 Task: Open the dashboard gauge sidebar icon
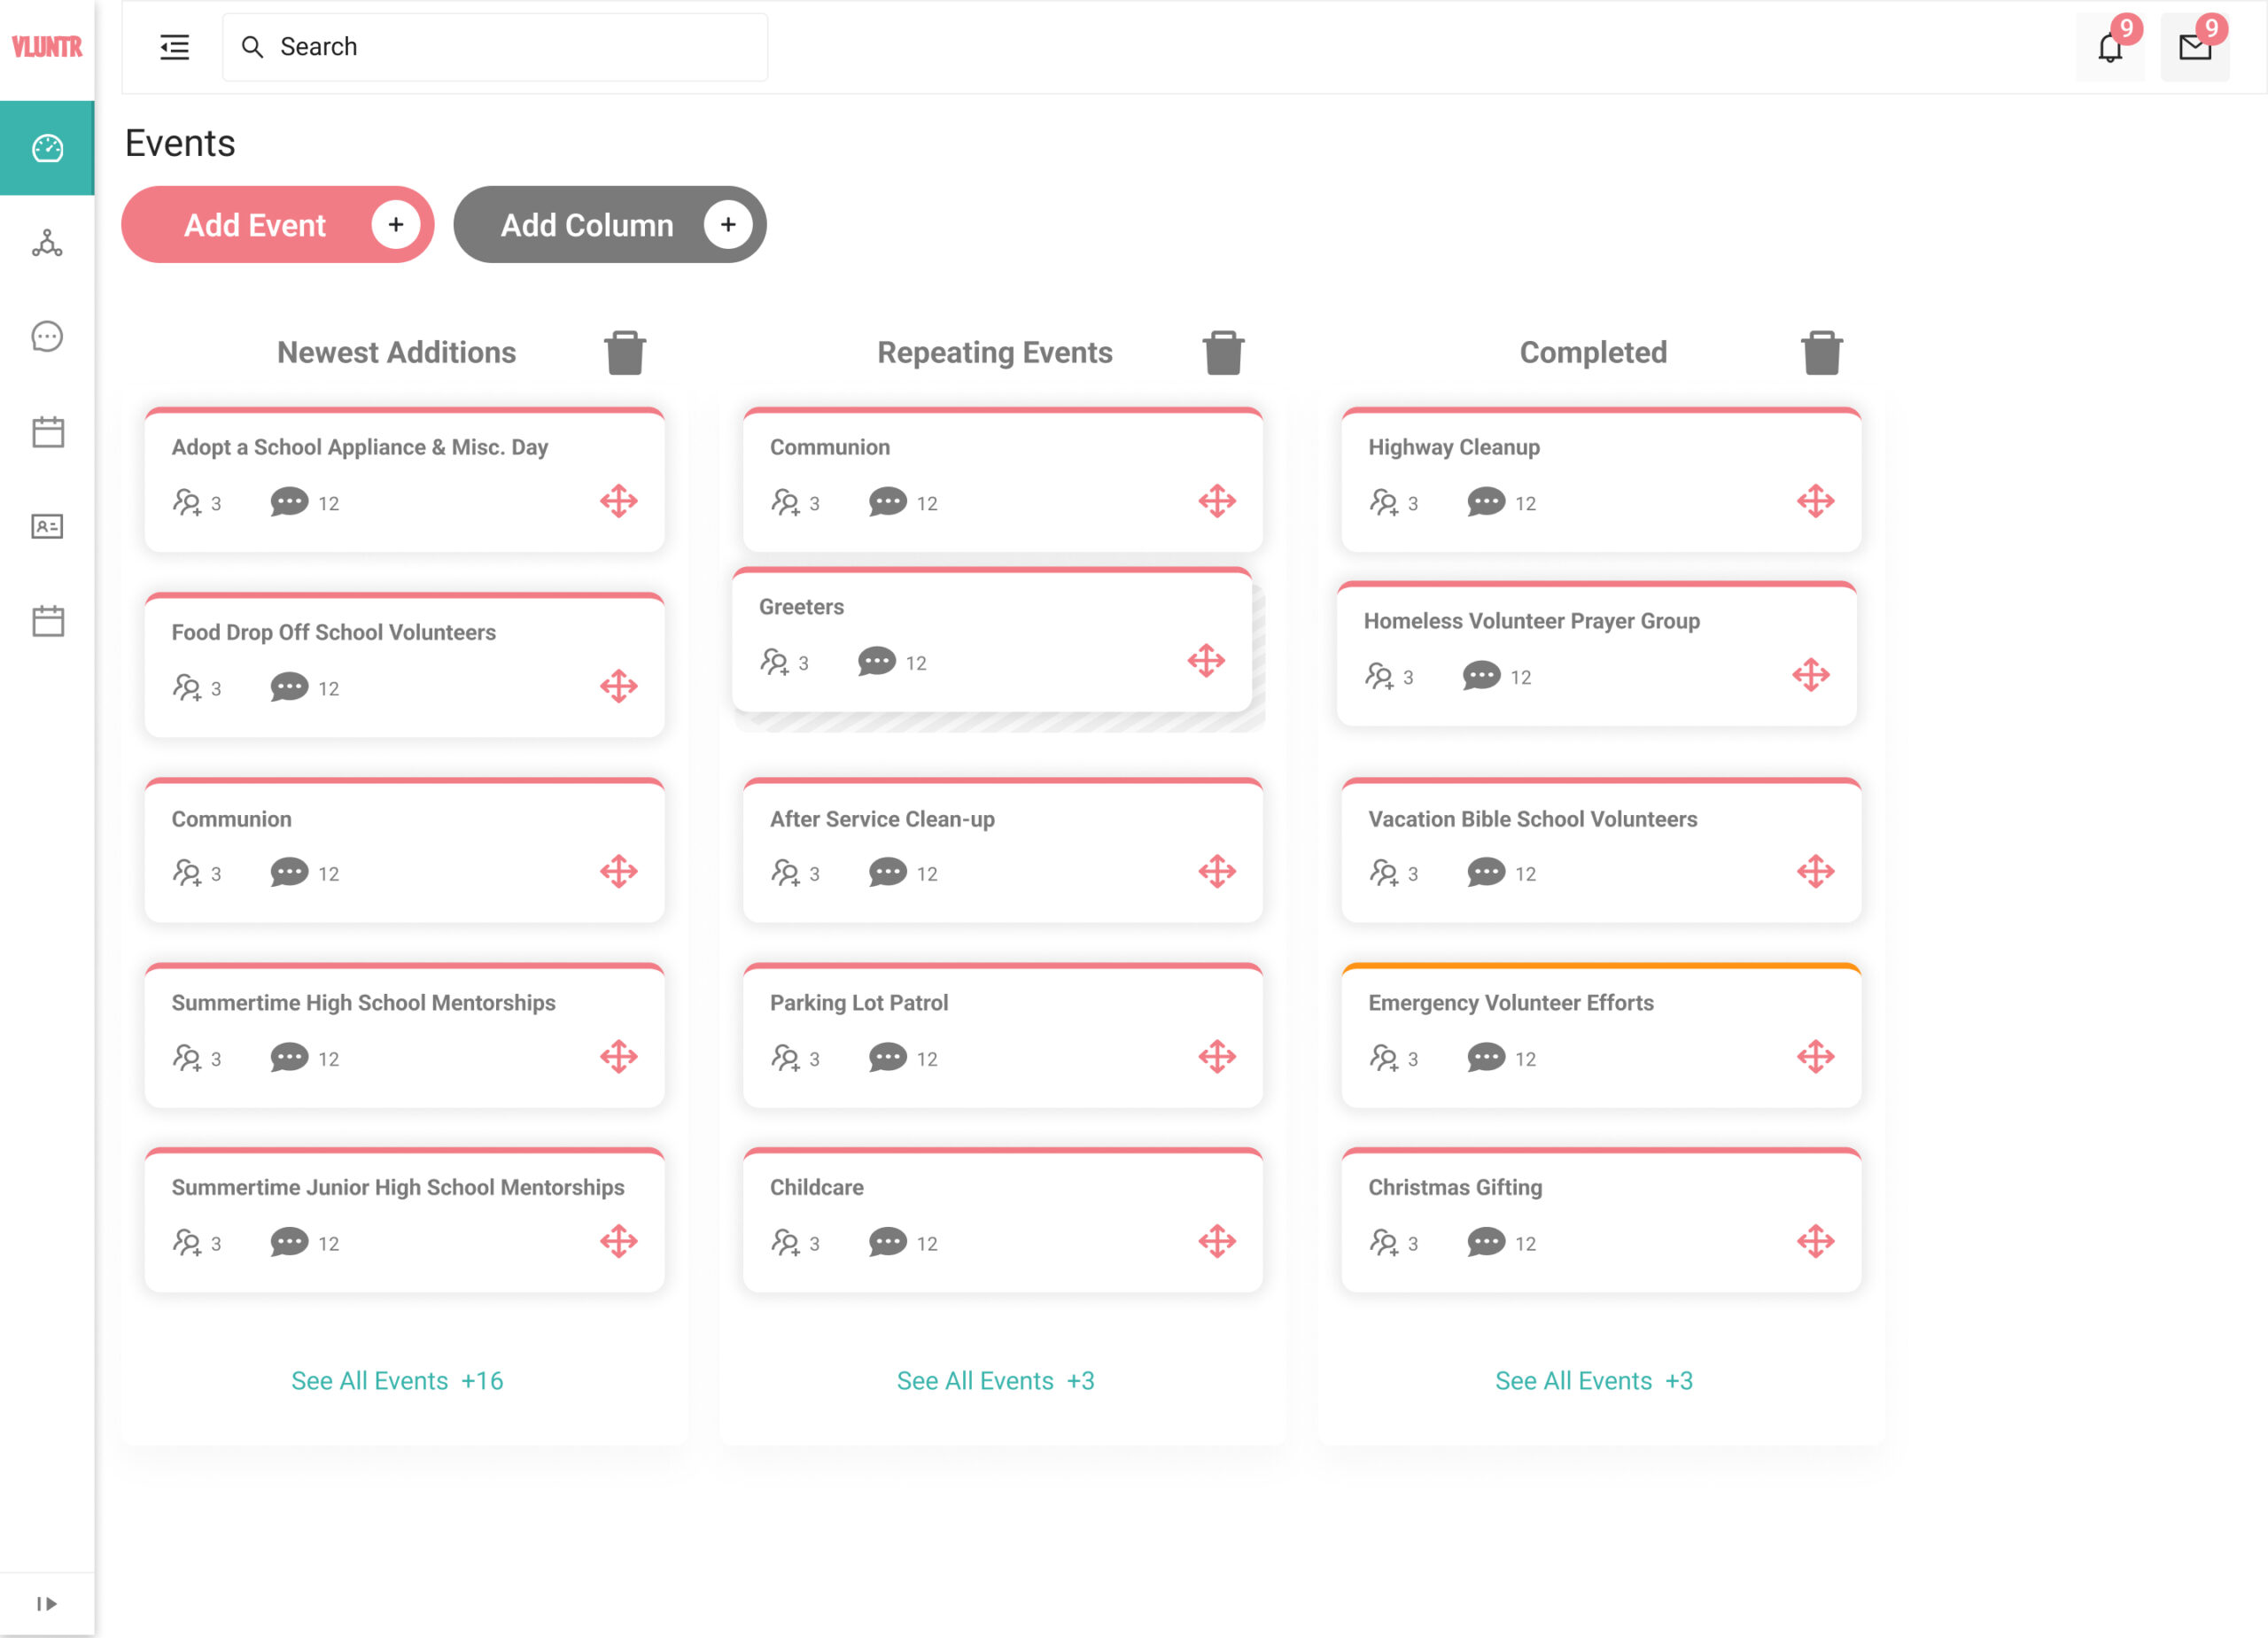[x=47, y=148]
